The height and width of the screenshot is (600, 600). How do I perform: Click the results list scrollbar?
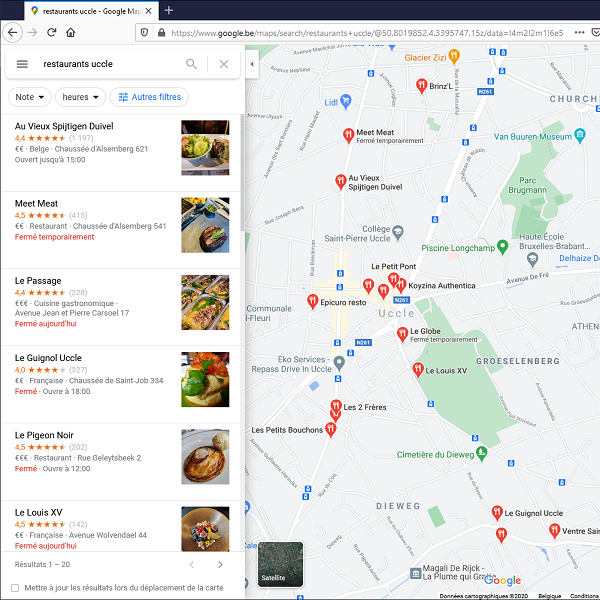(242, 172)
